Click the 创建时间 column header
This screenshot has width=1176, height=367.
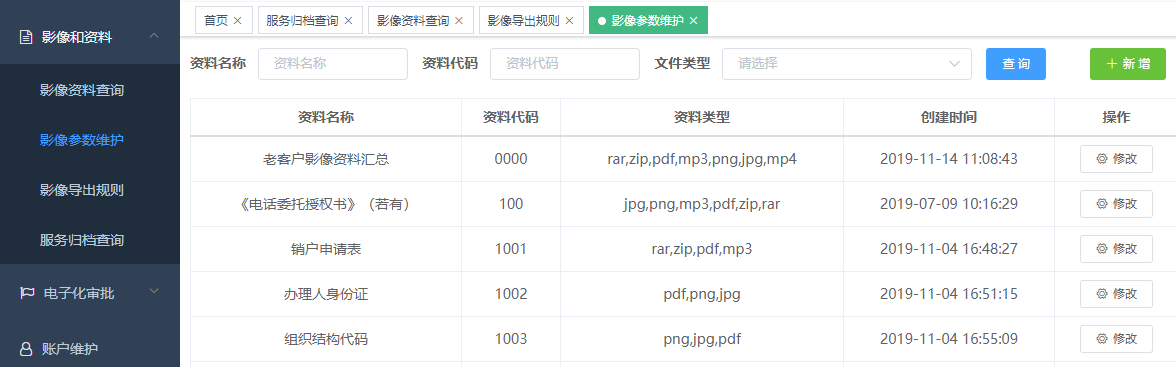pos(949,118)
